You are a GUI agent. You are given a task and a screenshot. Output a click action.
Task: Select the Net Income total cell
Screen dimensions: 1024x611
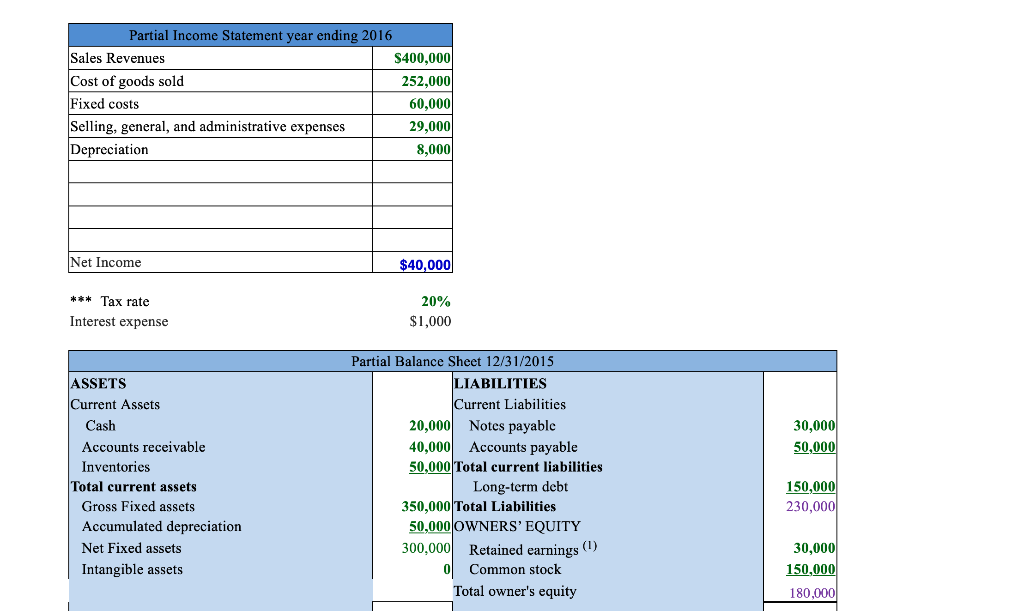(426, 262)
